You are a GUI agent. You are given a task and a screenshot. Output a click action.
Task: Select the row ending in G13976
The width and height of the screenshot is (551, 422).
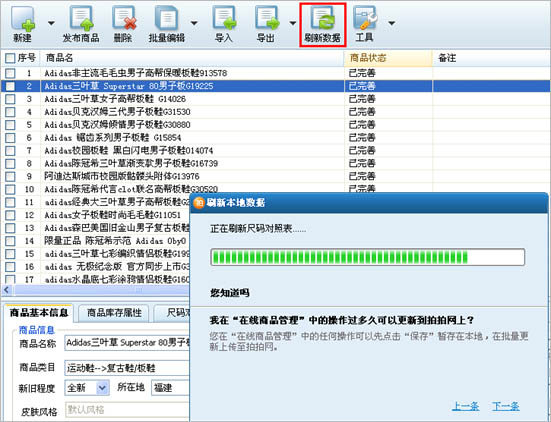(x=276, y=176)
